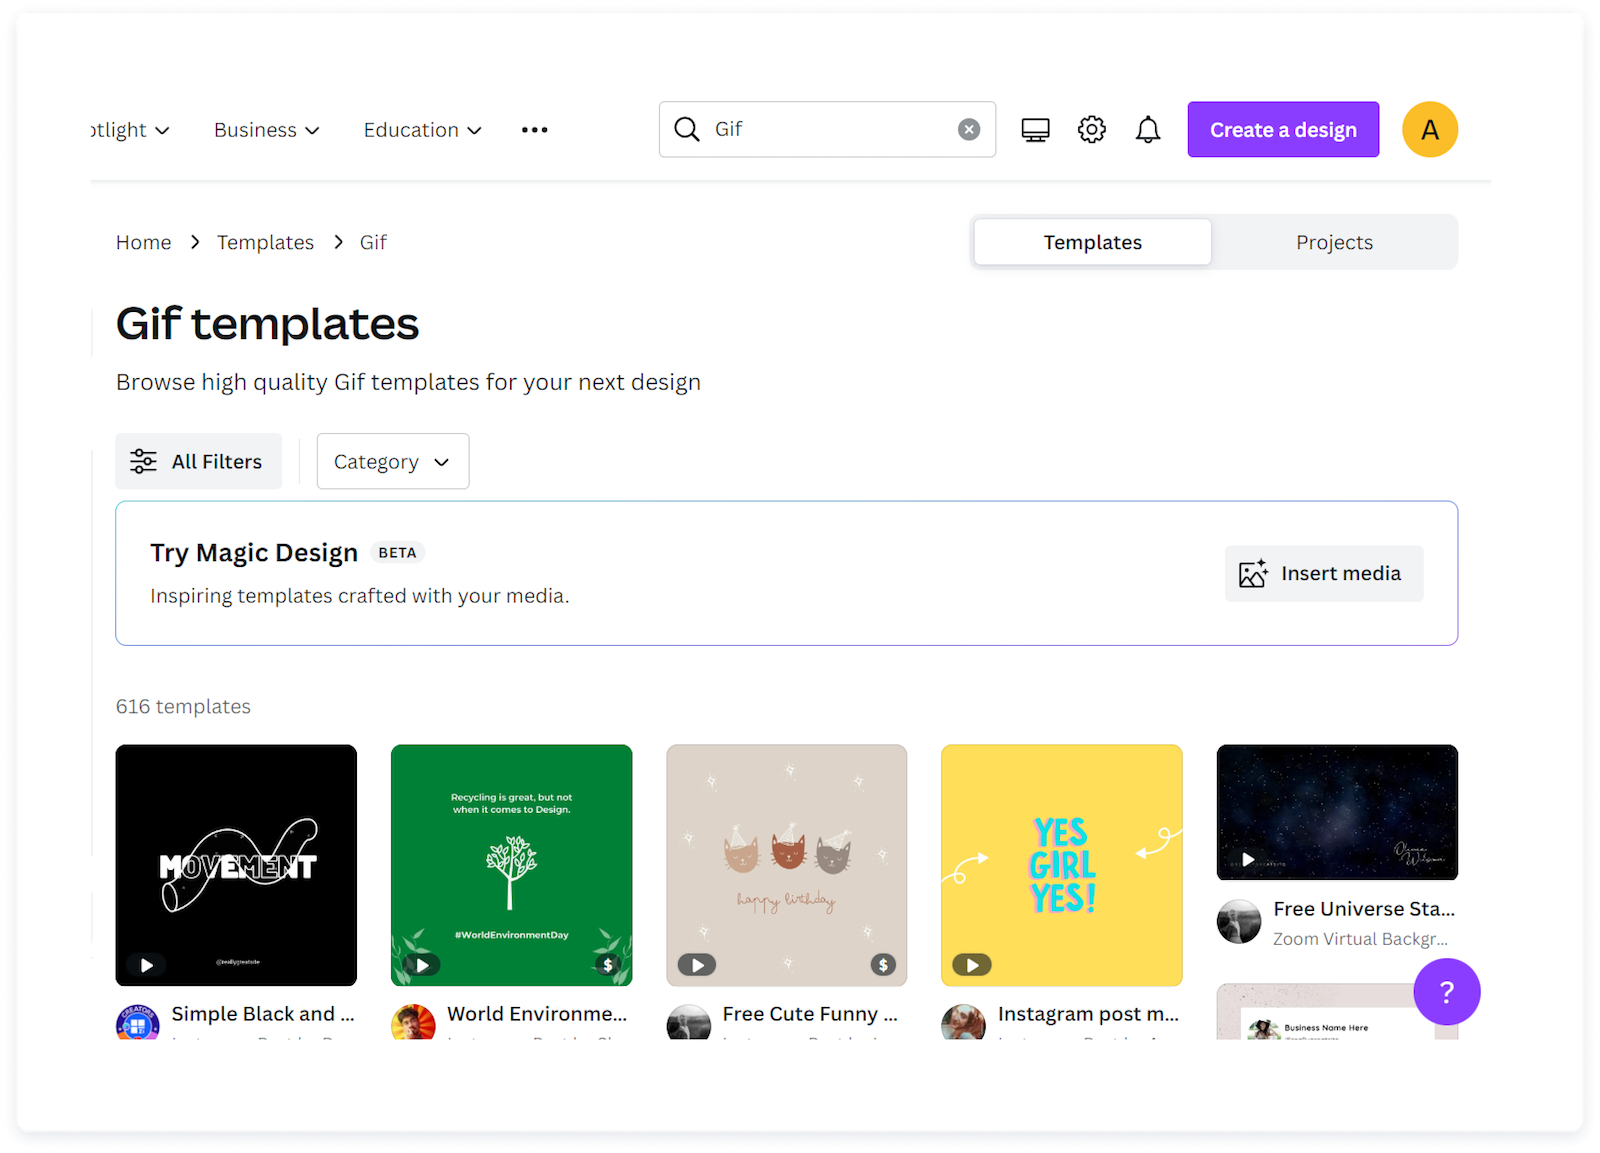Go to Home via the breadcrumb link
1600x1153 pixels.
pos(143,241)
